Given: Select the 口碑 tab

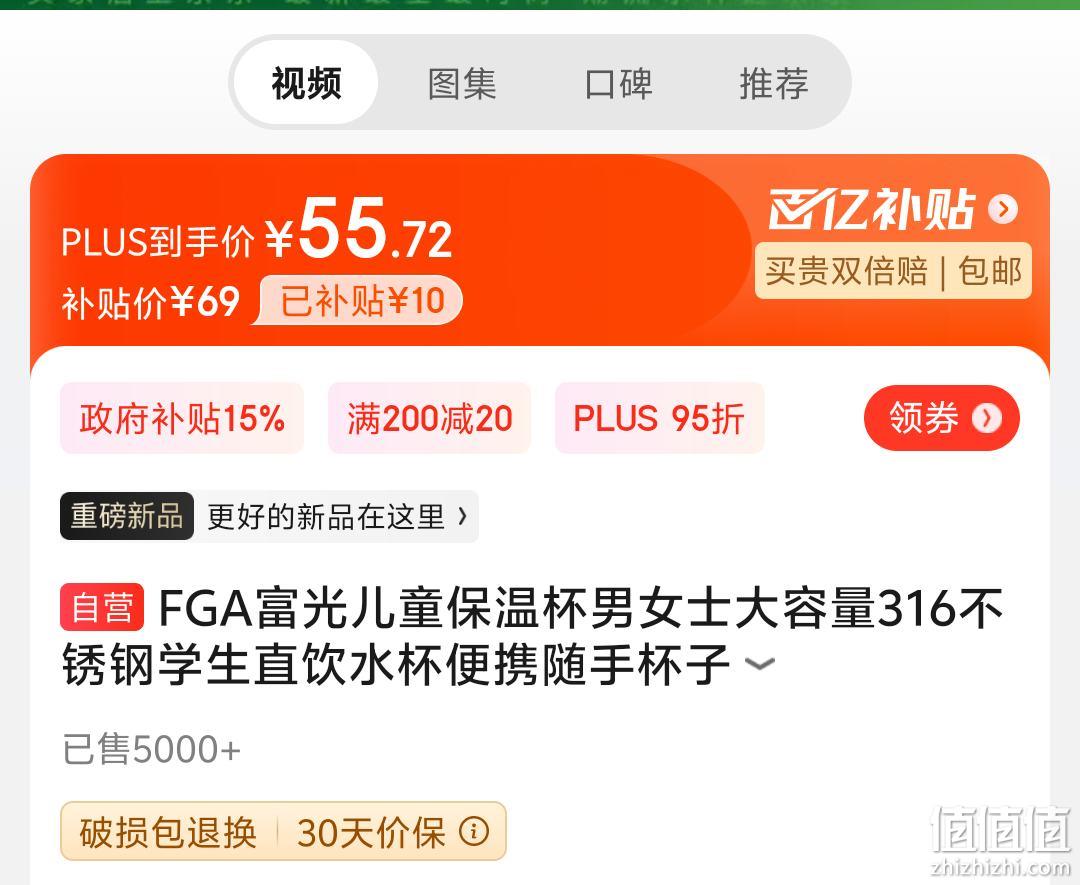Looking at the screenshot, I should (x=618, y=83).
